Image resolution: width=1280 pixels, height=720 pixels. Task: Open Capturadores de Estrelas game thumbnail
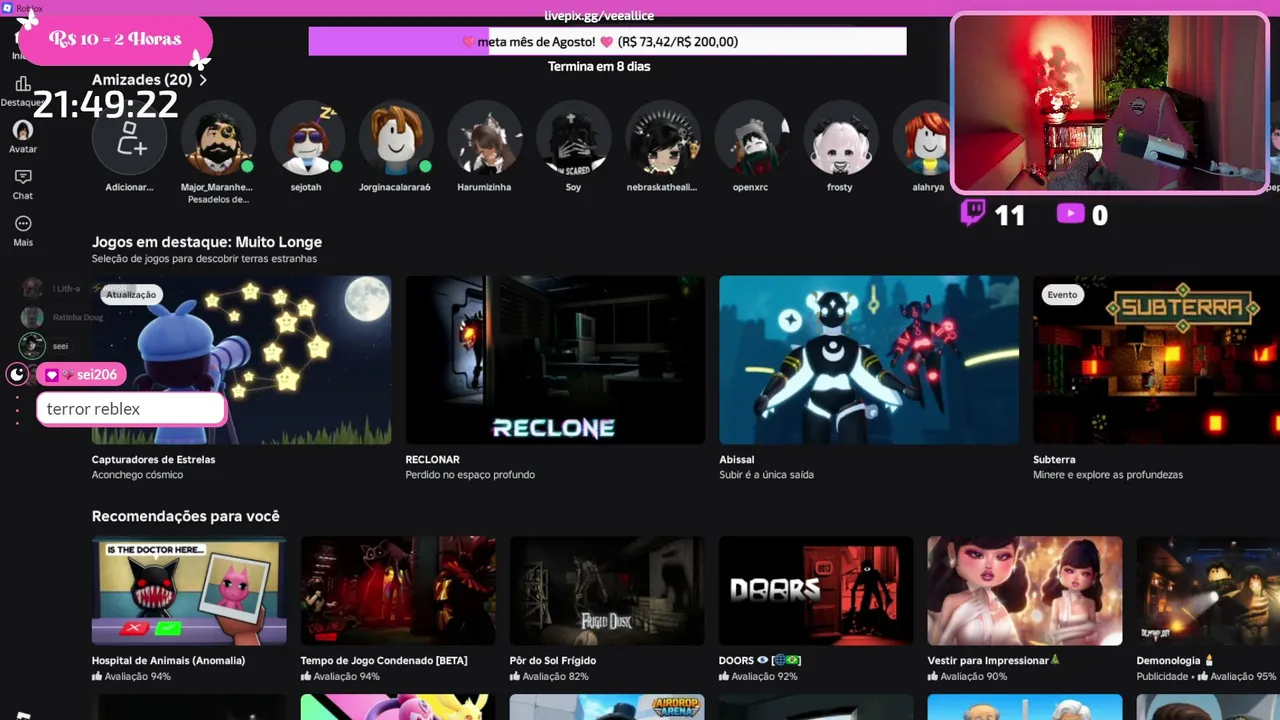(242, 360)
